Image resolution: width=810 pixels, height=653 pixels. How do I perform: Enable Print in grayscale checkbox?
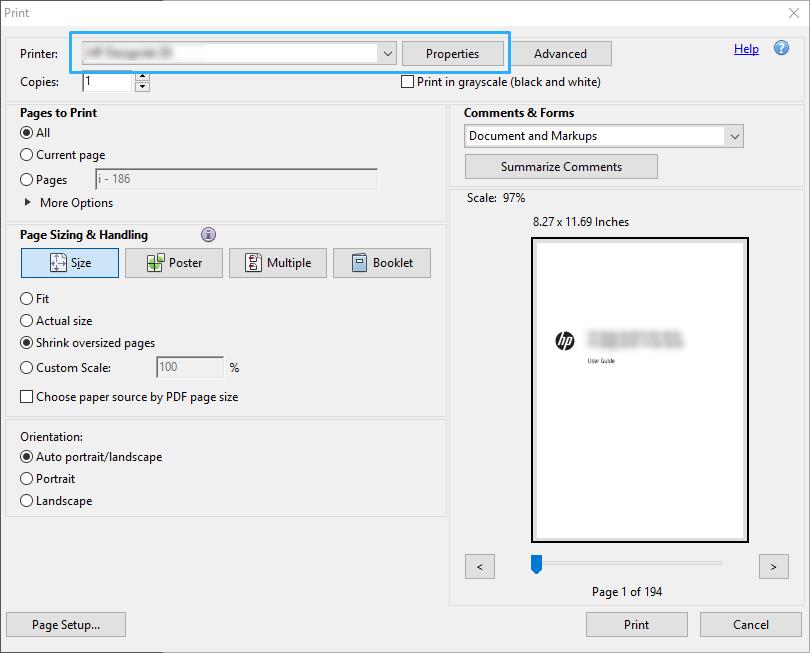[408, 82]
